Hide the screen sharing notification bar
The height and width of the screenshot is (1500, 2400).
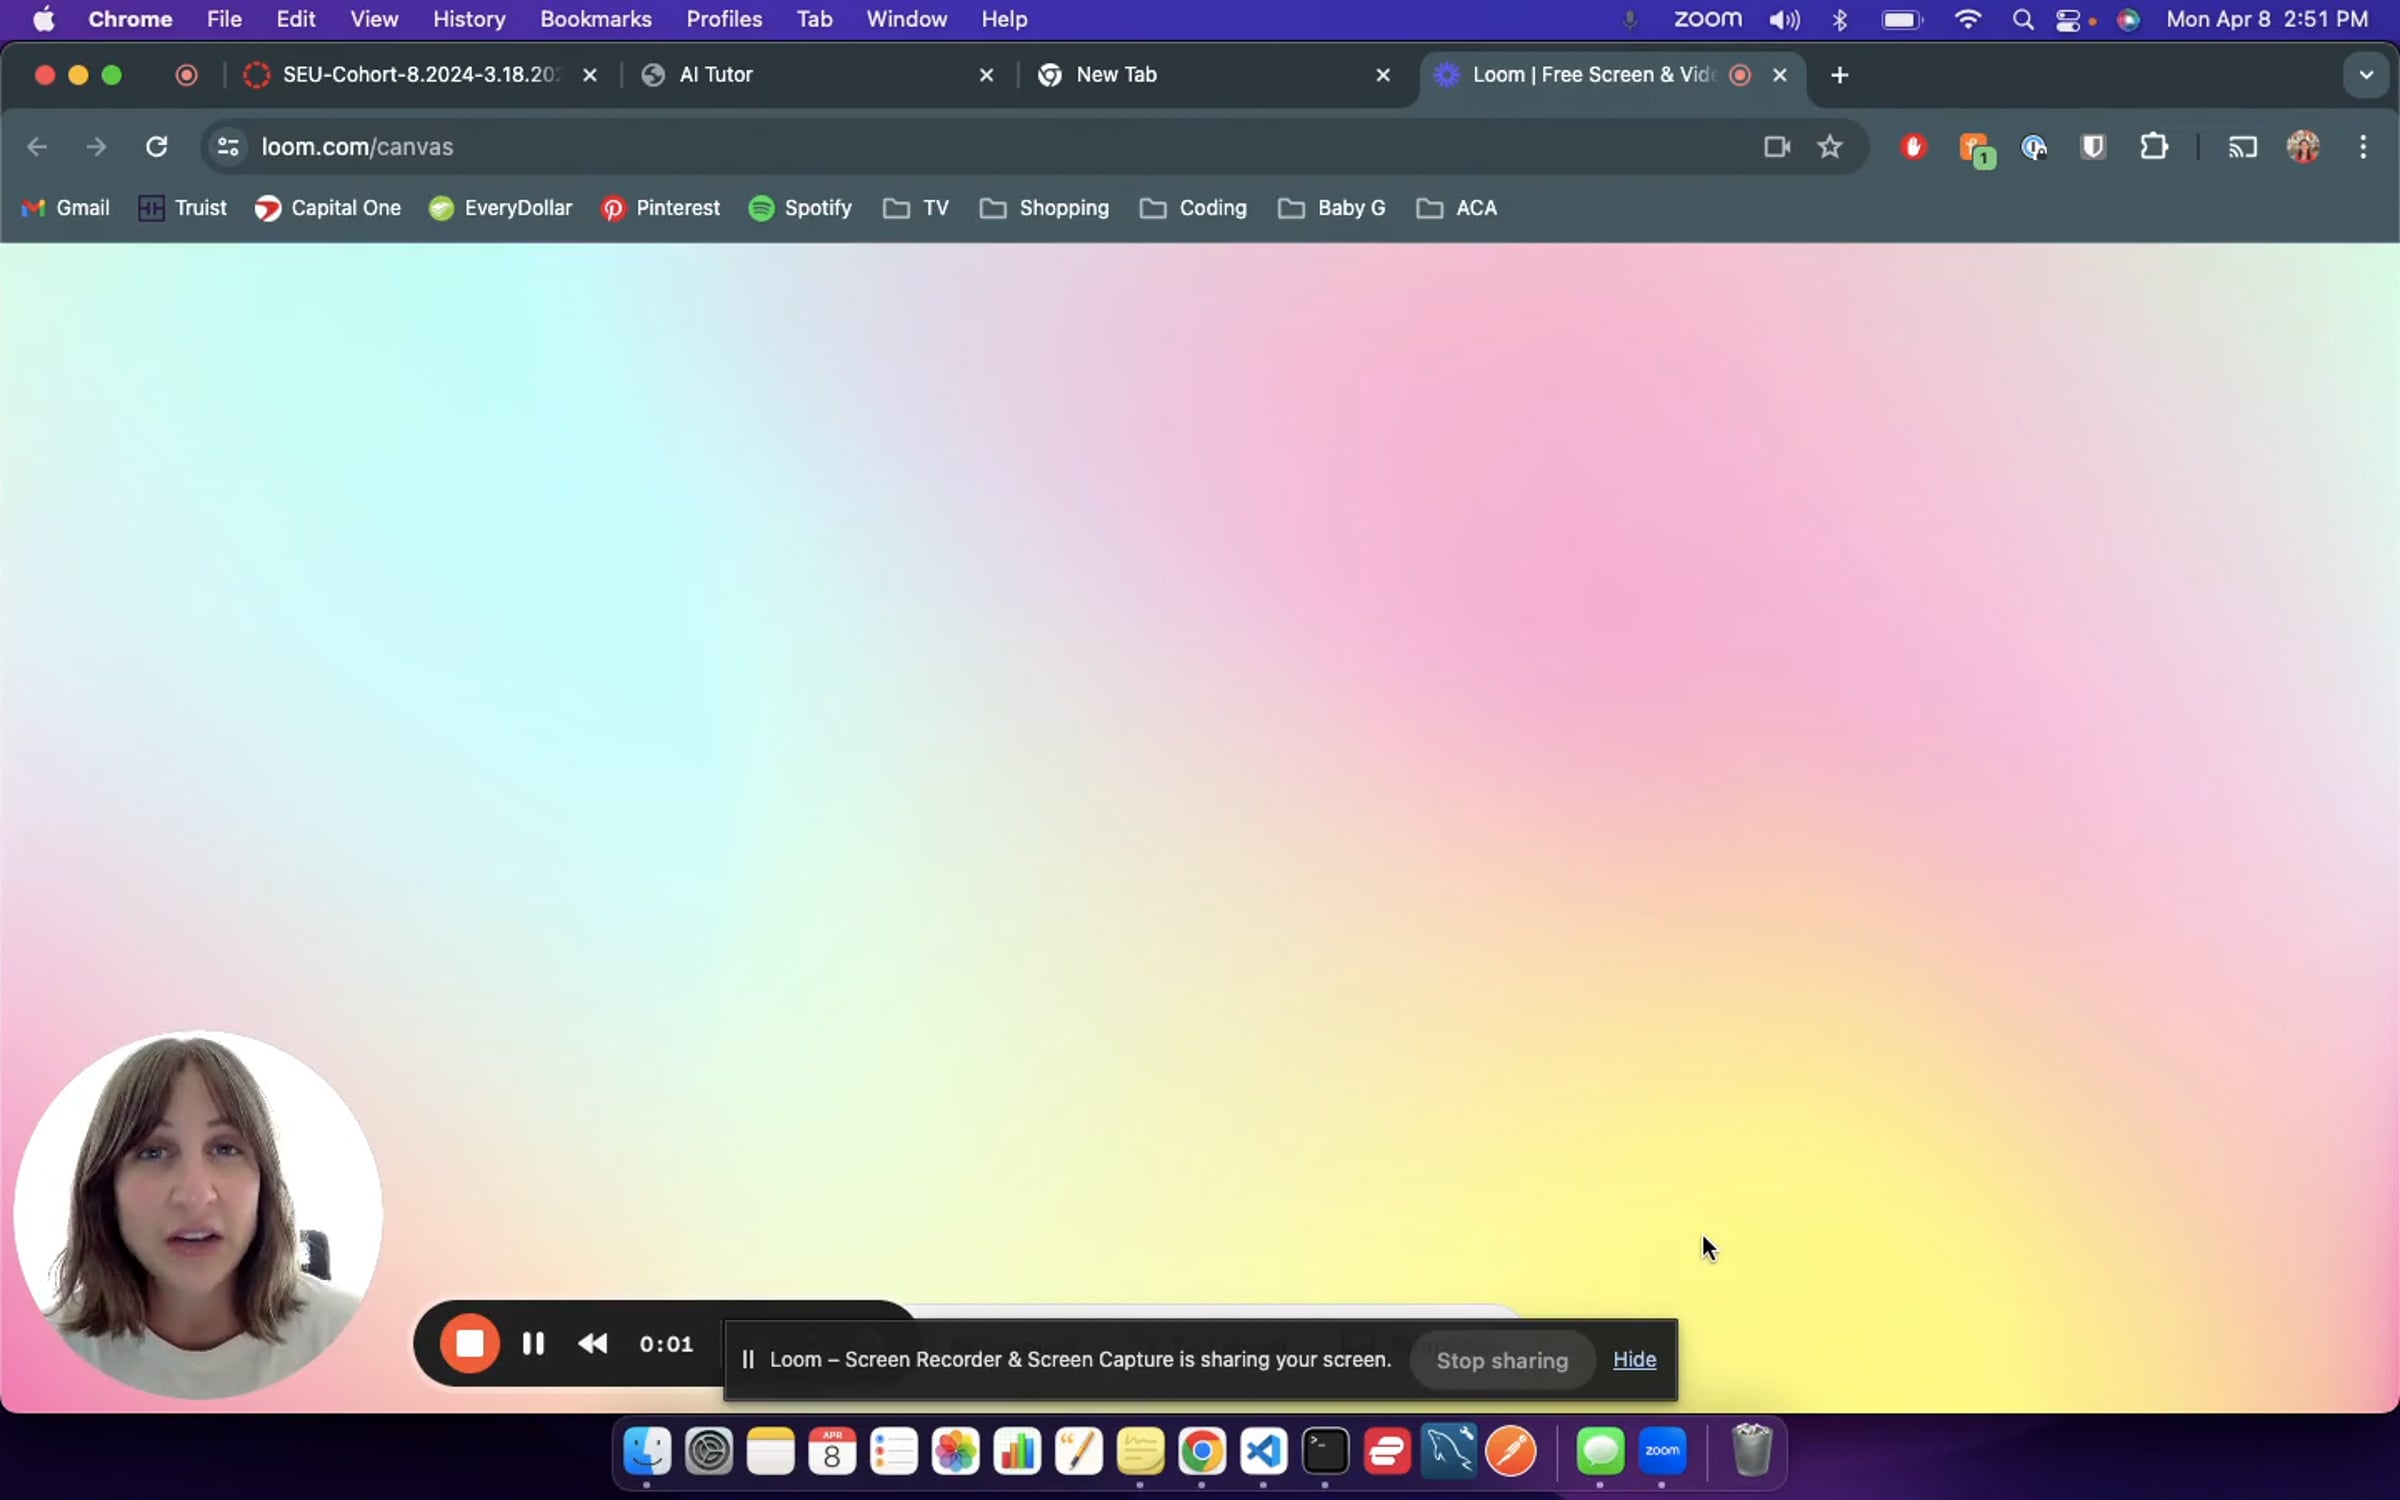(x=1634, y=1360)
